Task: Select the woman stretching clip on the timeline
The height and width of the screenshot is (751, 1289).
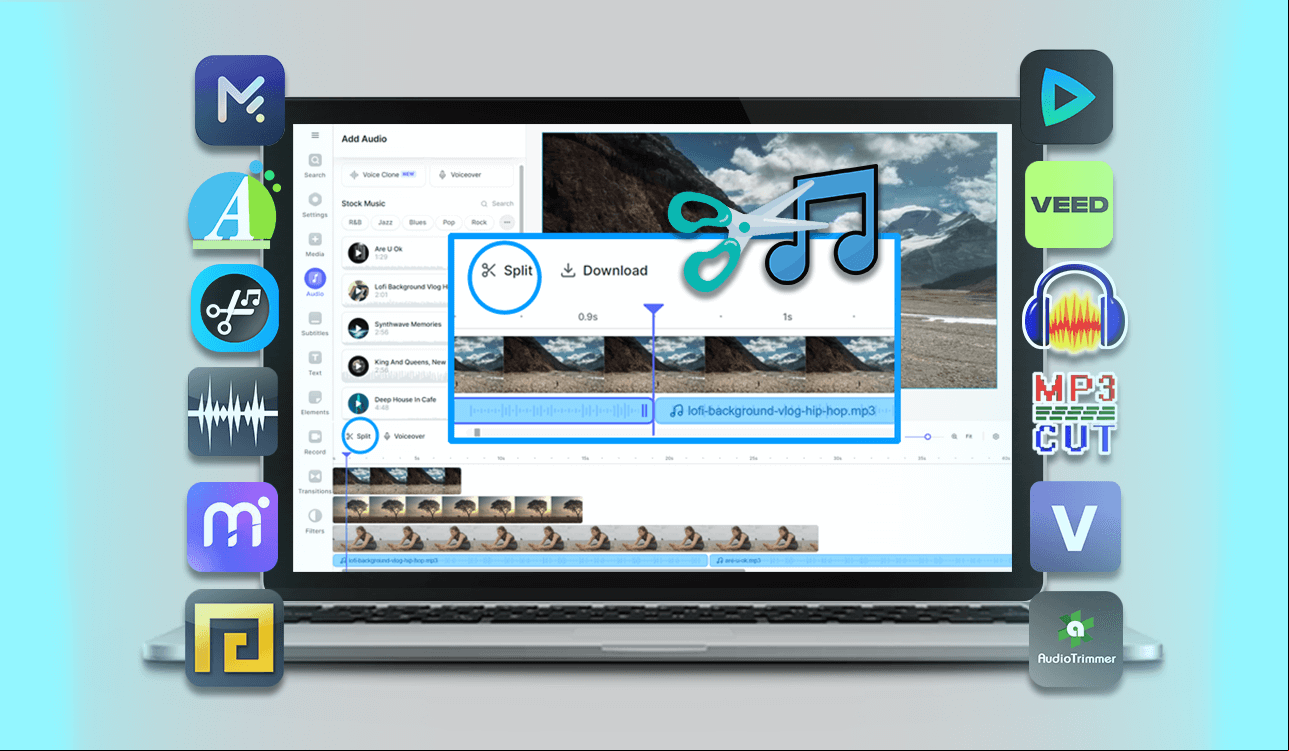Action: point(576,538)
